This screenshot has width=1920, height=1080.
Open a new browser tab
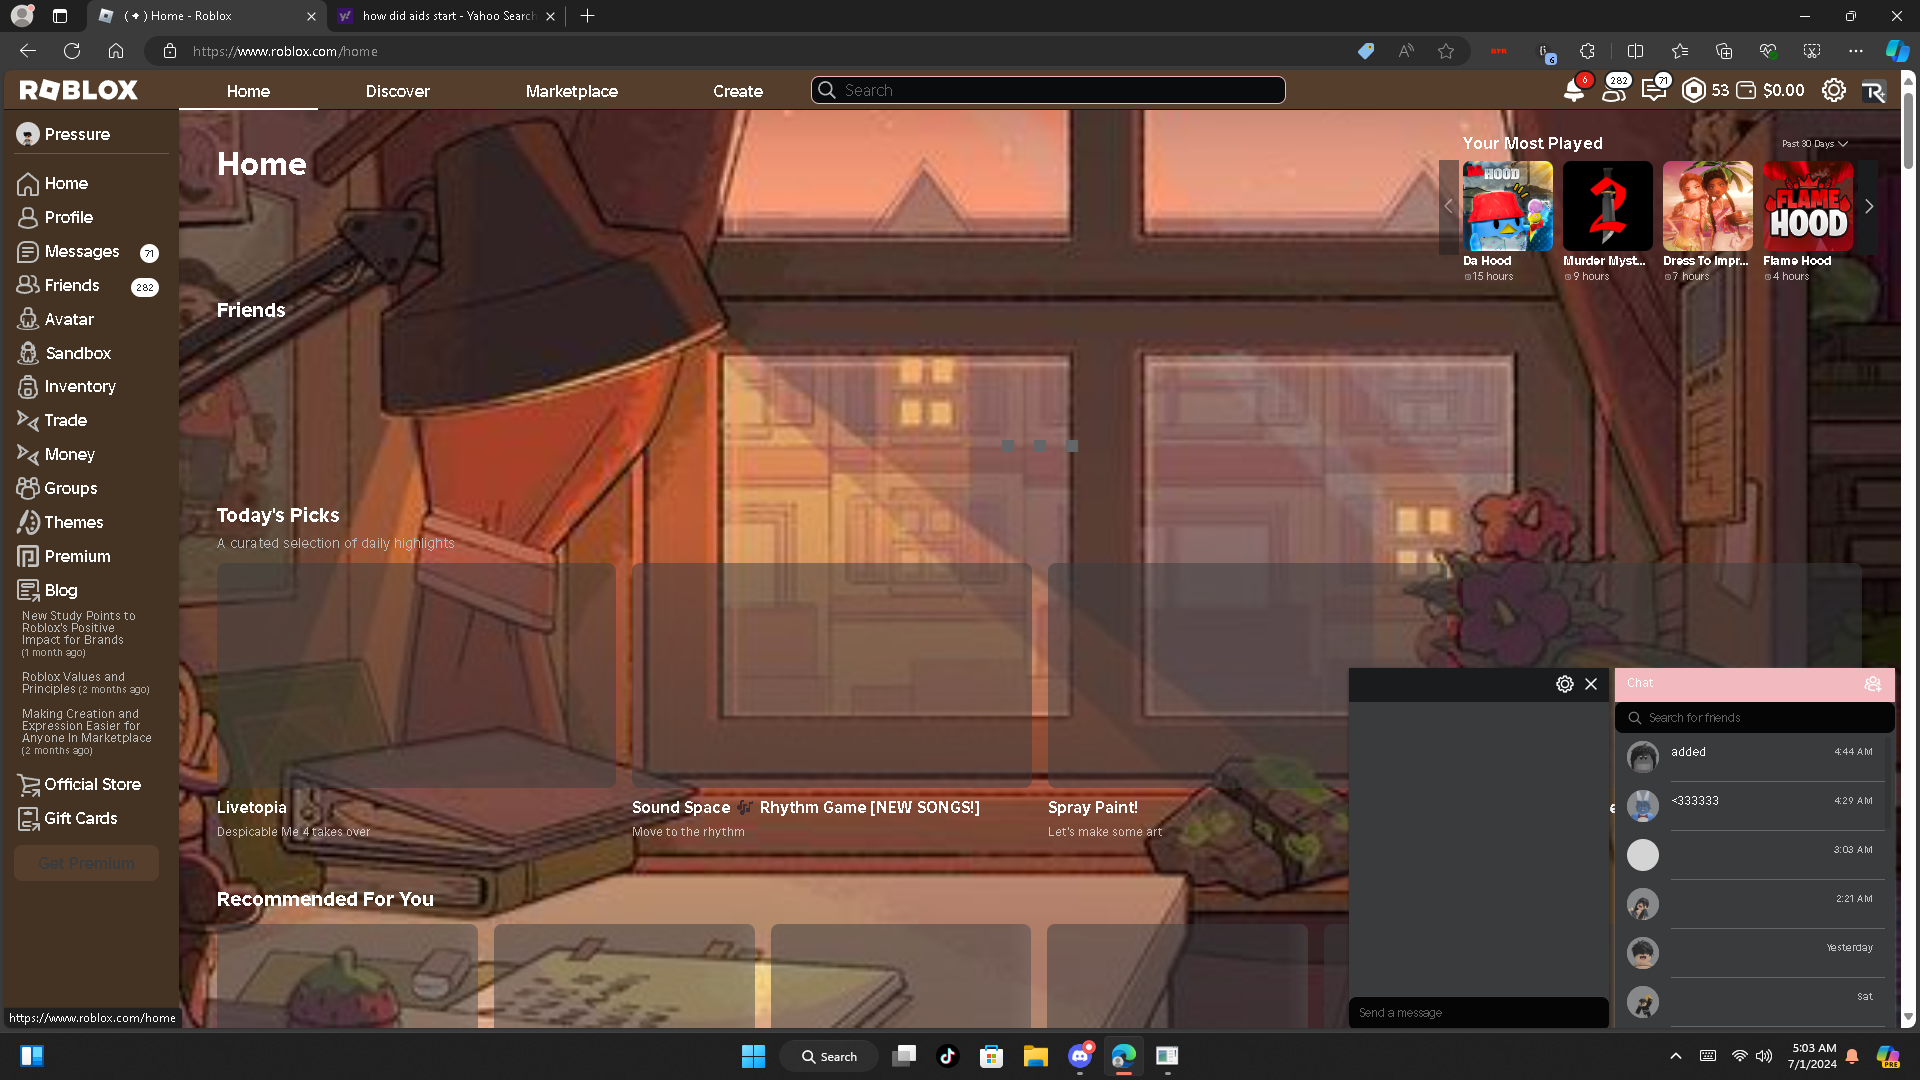(587, 16)
